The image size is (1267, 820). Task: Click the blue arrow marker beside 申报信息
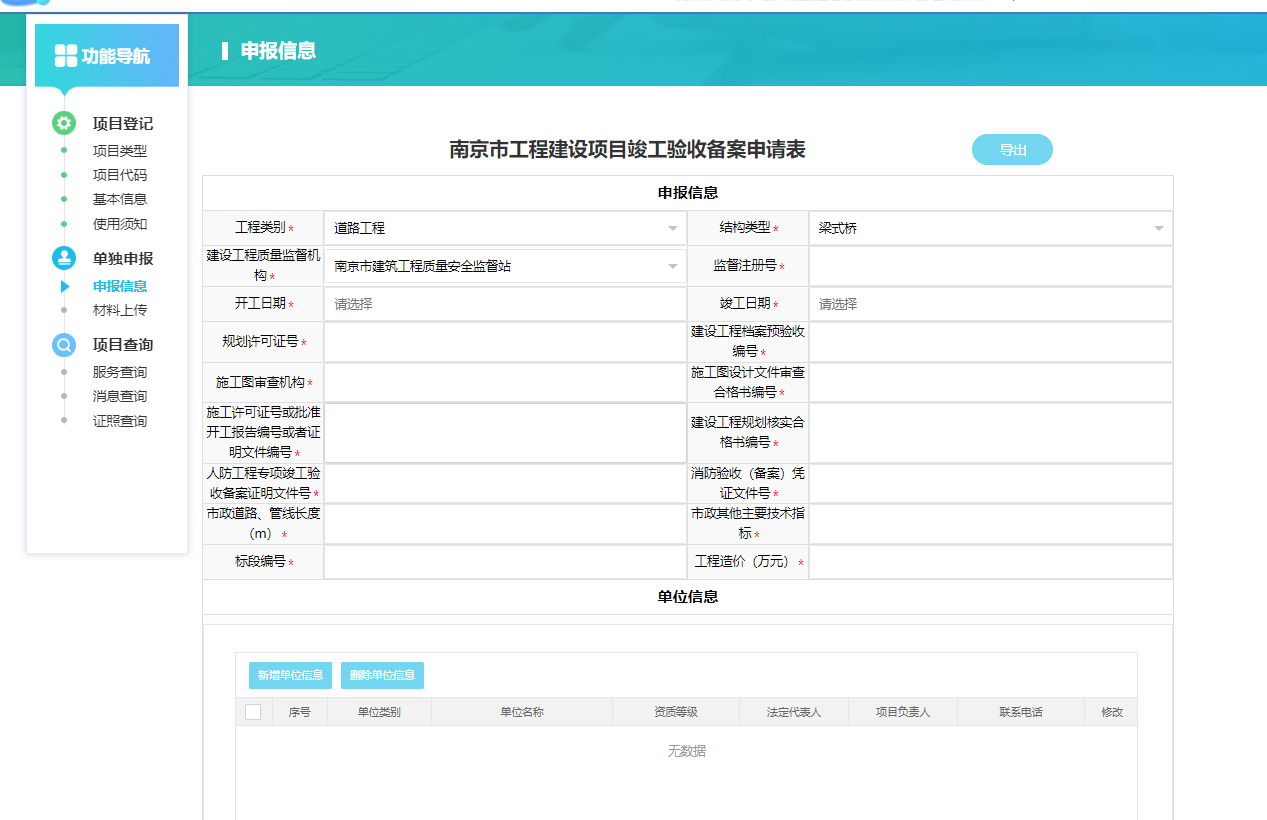pyautogui.click(x=65, y=287)
